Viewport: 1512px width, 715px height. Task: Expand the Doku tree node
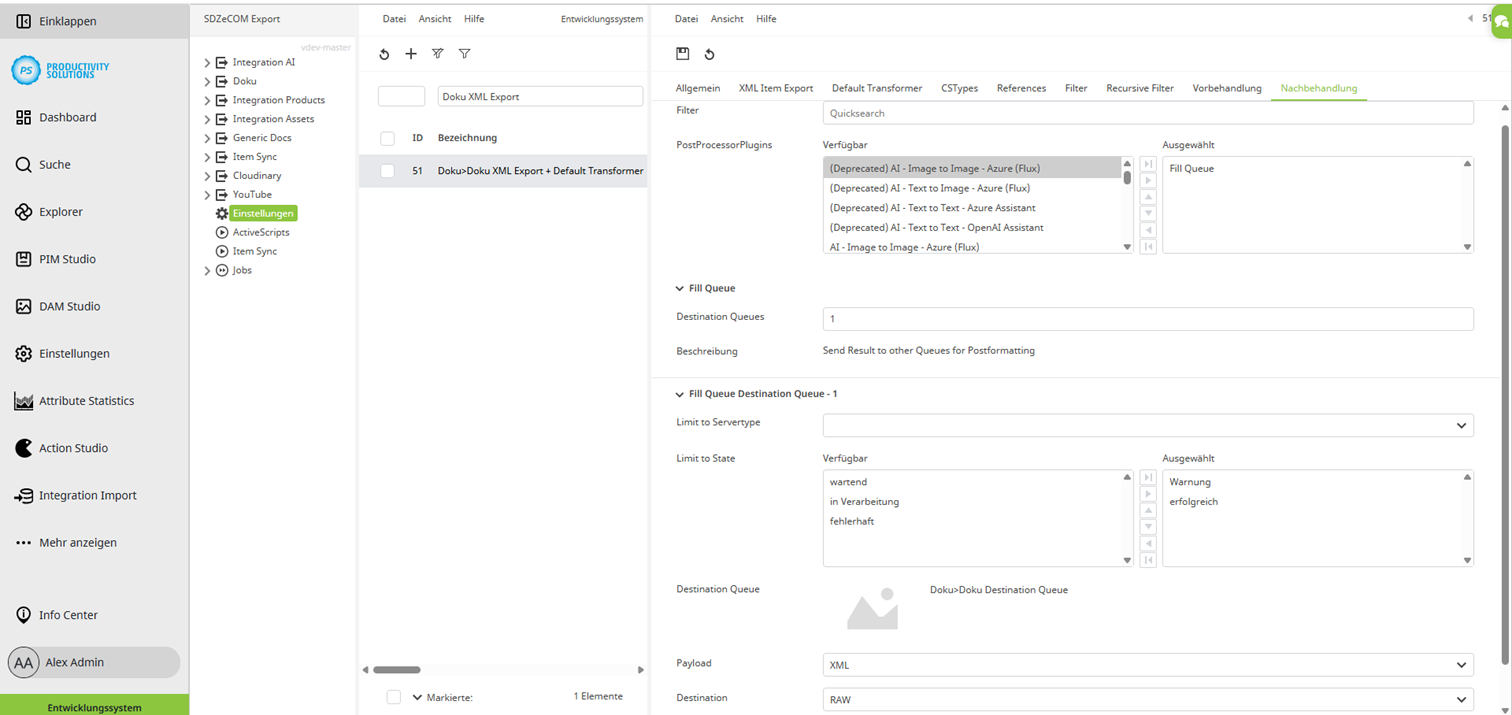(207, 81)
